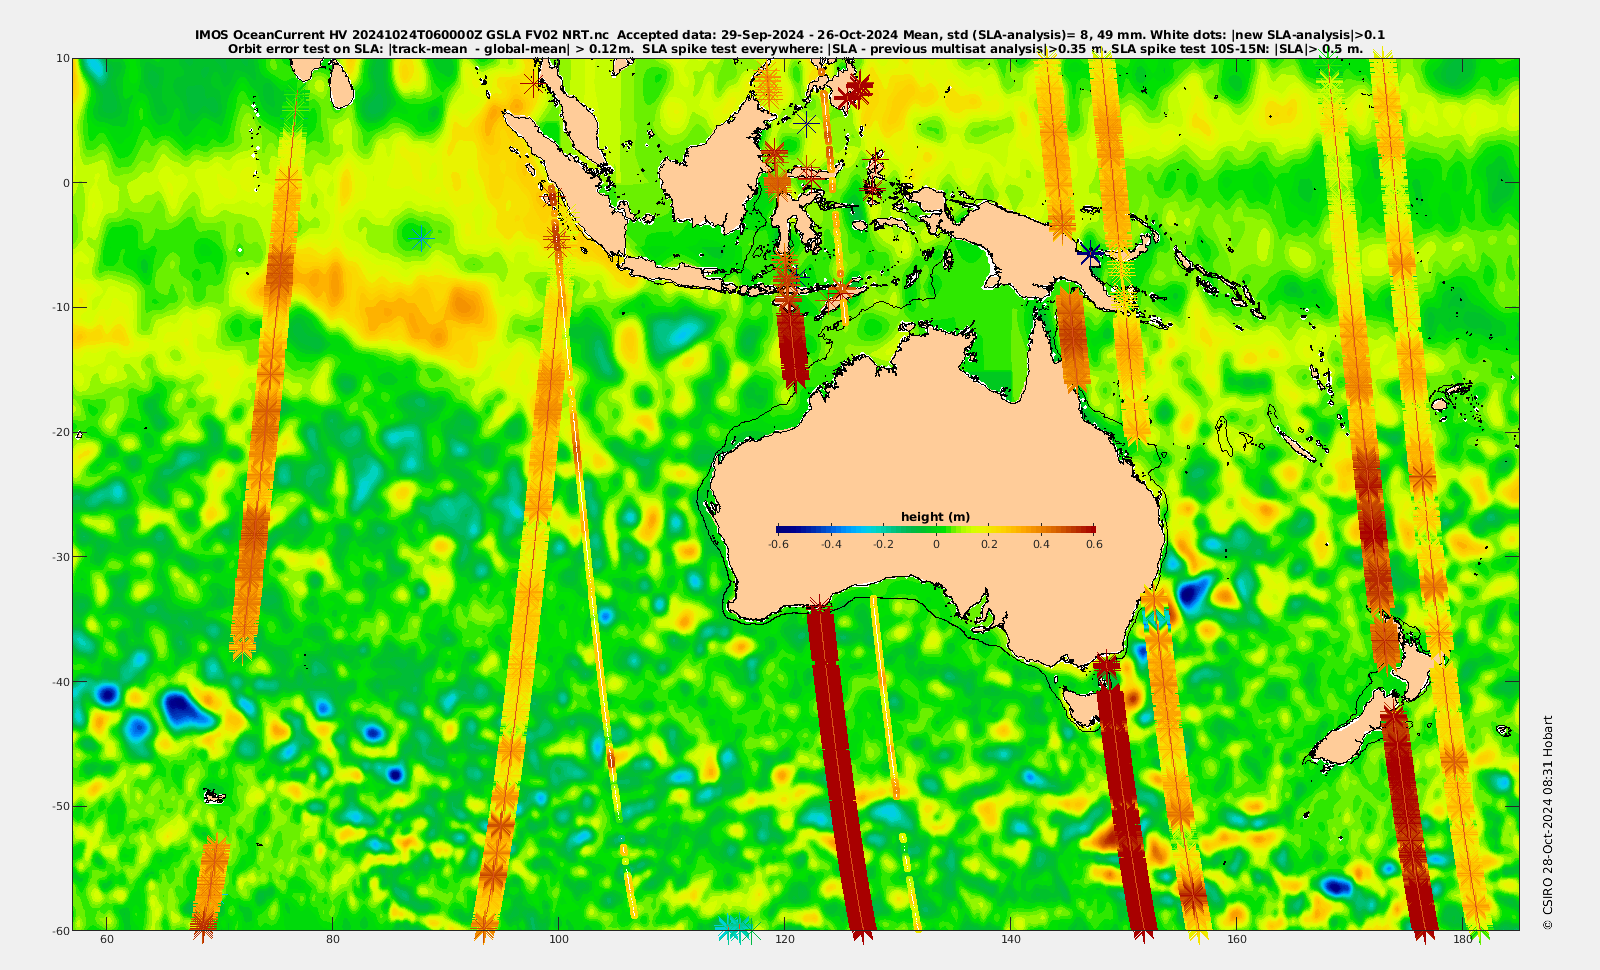The height and width of the screenshot is (970, 1600).
Task: Click the -0.4 colorbar tick label
Action: (x=831, y=545)
